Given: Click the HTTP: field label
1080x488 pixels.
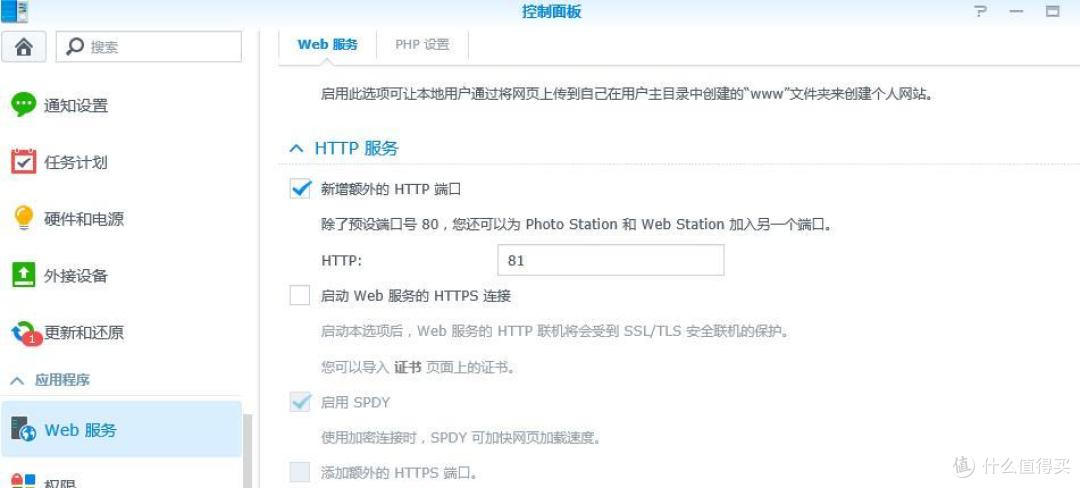Looking at the screenshot, I should coord(342,261).
